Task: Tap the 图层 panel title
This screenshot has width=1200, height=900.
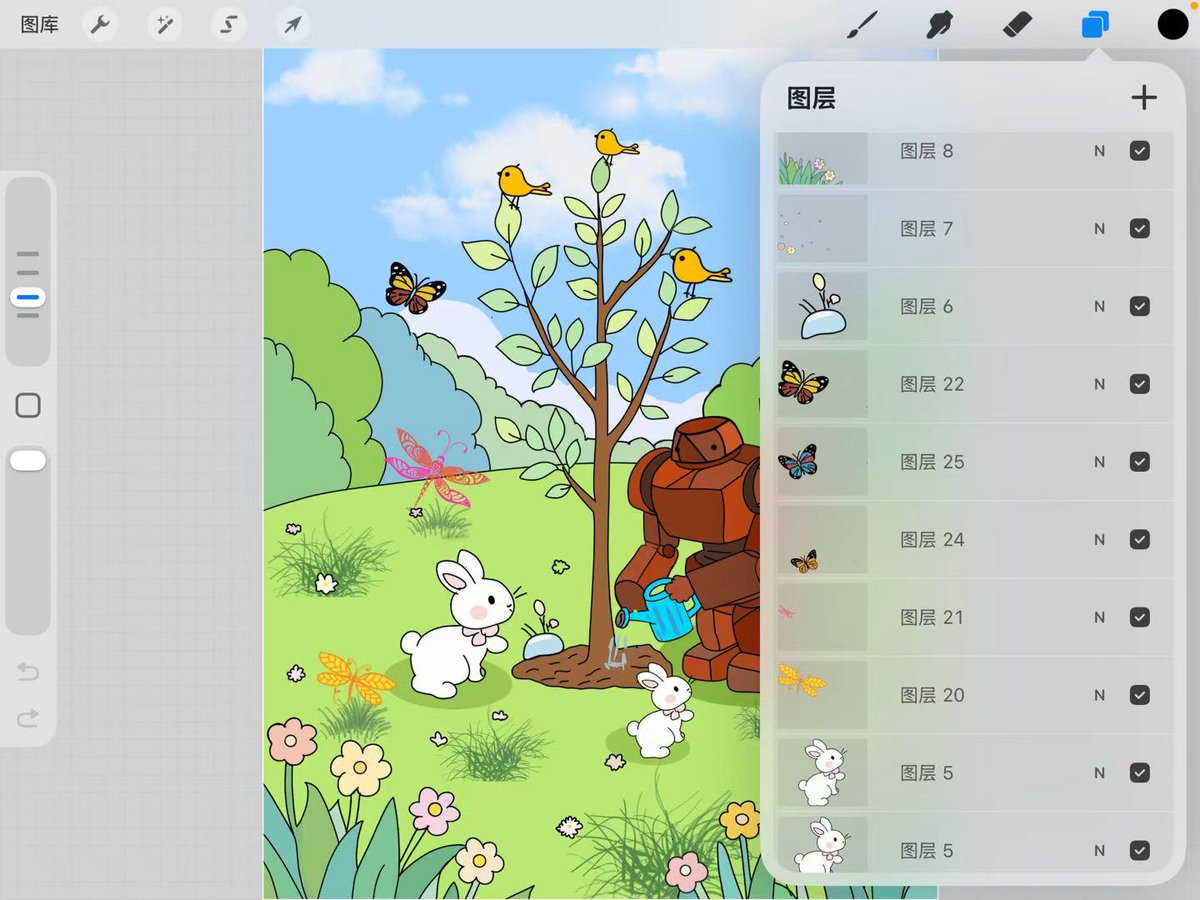Action: [811, 98]
